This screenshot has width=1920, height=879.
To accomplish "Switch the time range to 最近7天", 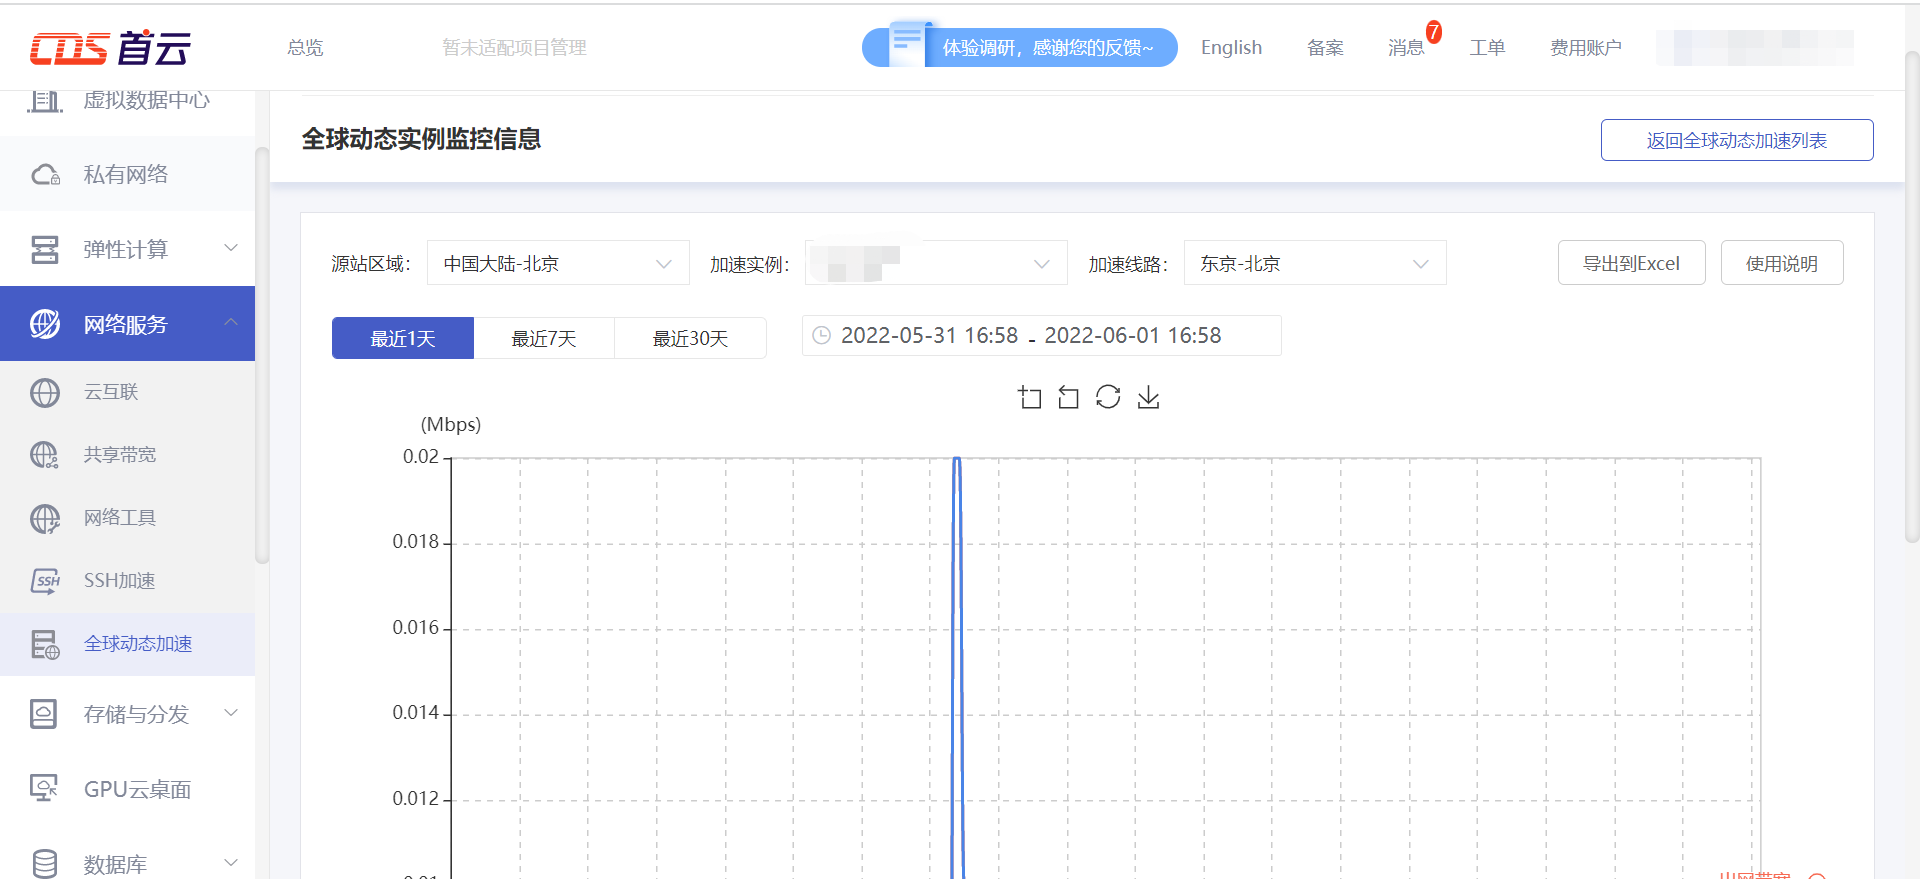I will tap(544, 338).
